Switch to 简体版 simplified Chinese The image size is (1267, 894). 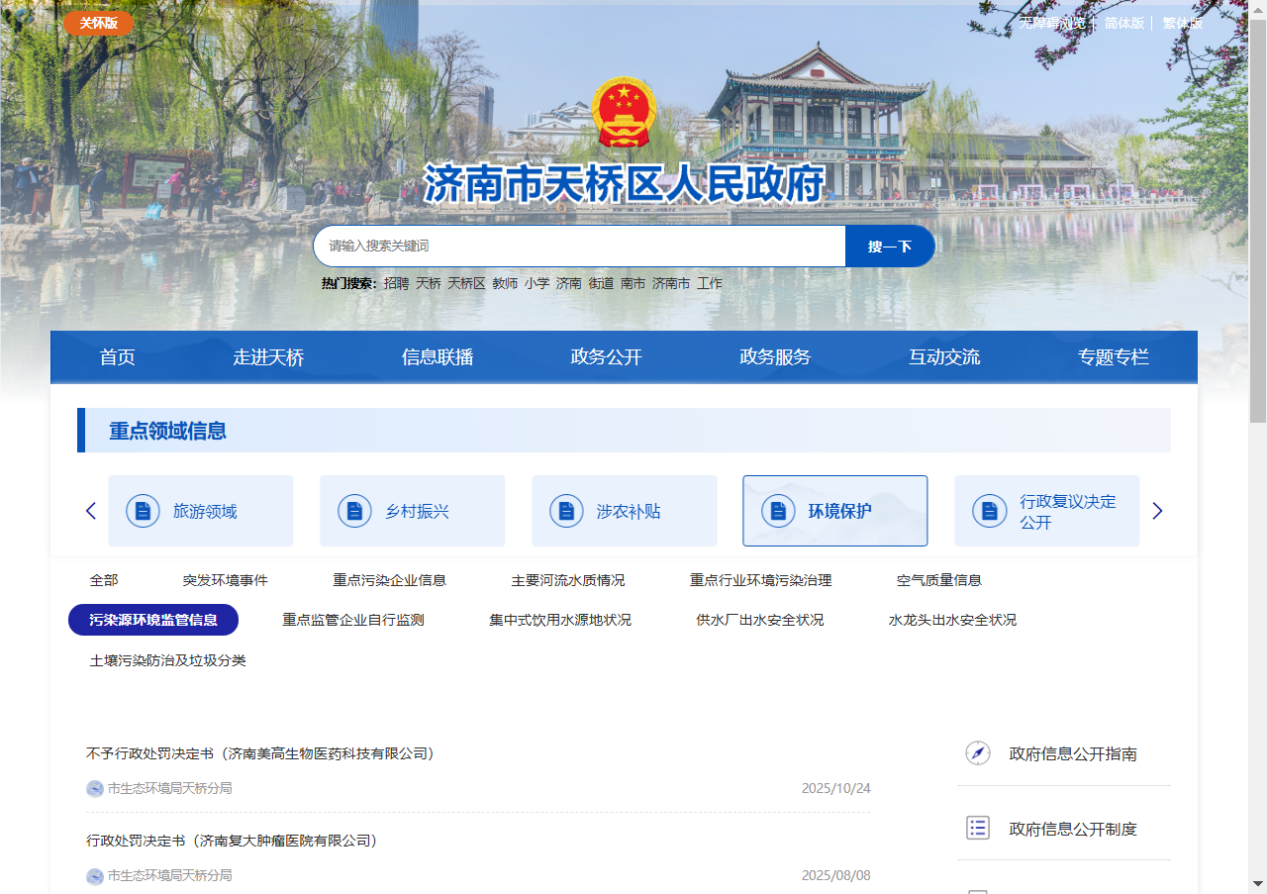coord(1124,23)
